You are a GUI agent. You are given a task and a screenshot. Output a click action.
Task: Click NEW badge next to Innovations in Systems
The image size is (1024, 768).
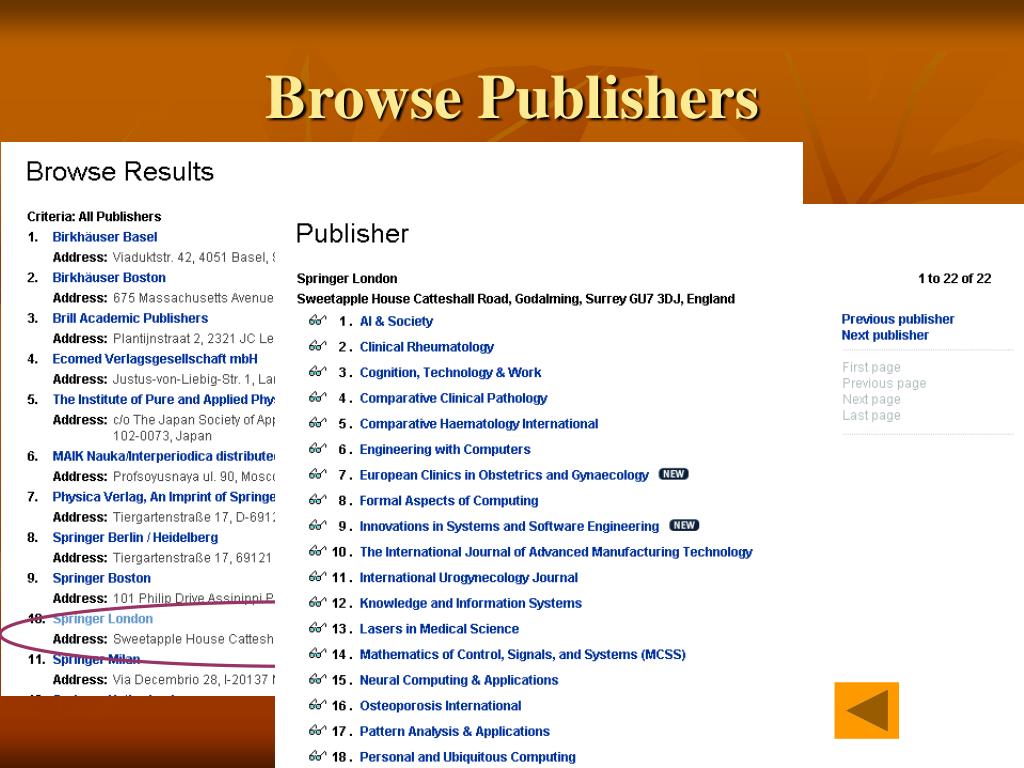(x=684, y=525)
